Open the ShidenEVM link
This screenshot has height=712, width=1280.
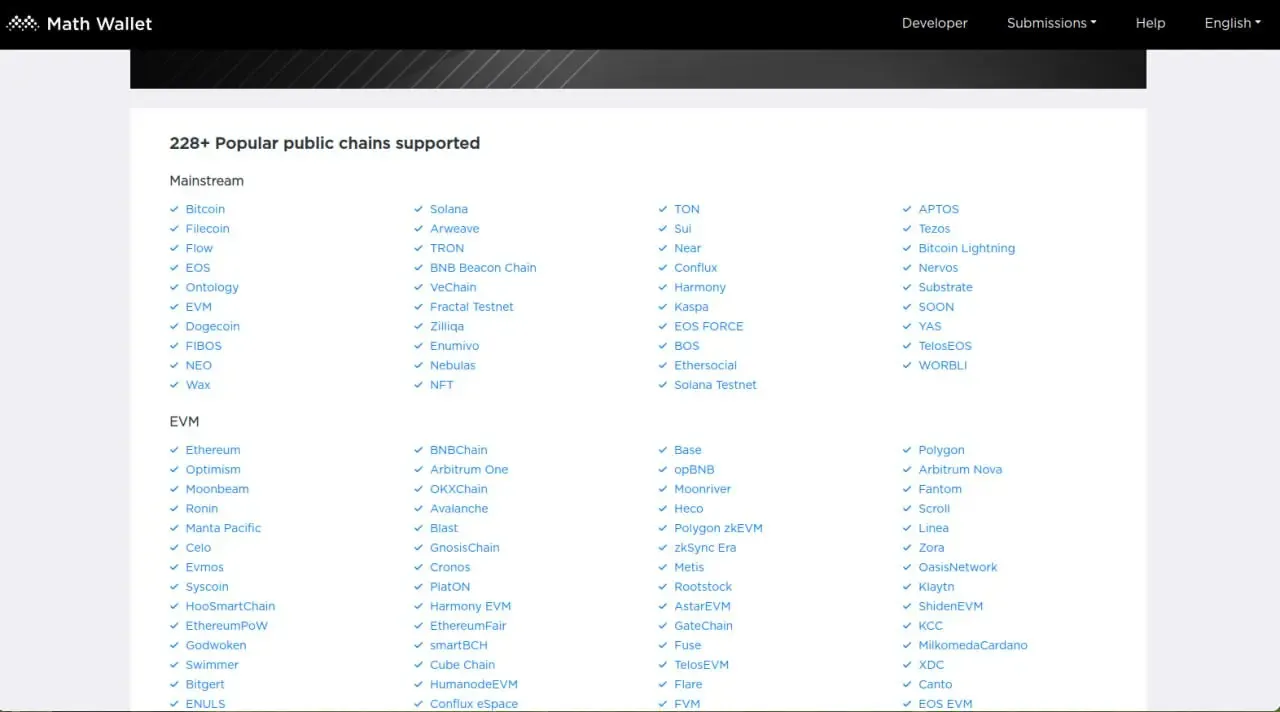pos(950,606)
